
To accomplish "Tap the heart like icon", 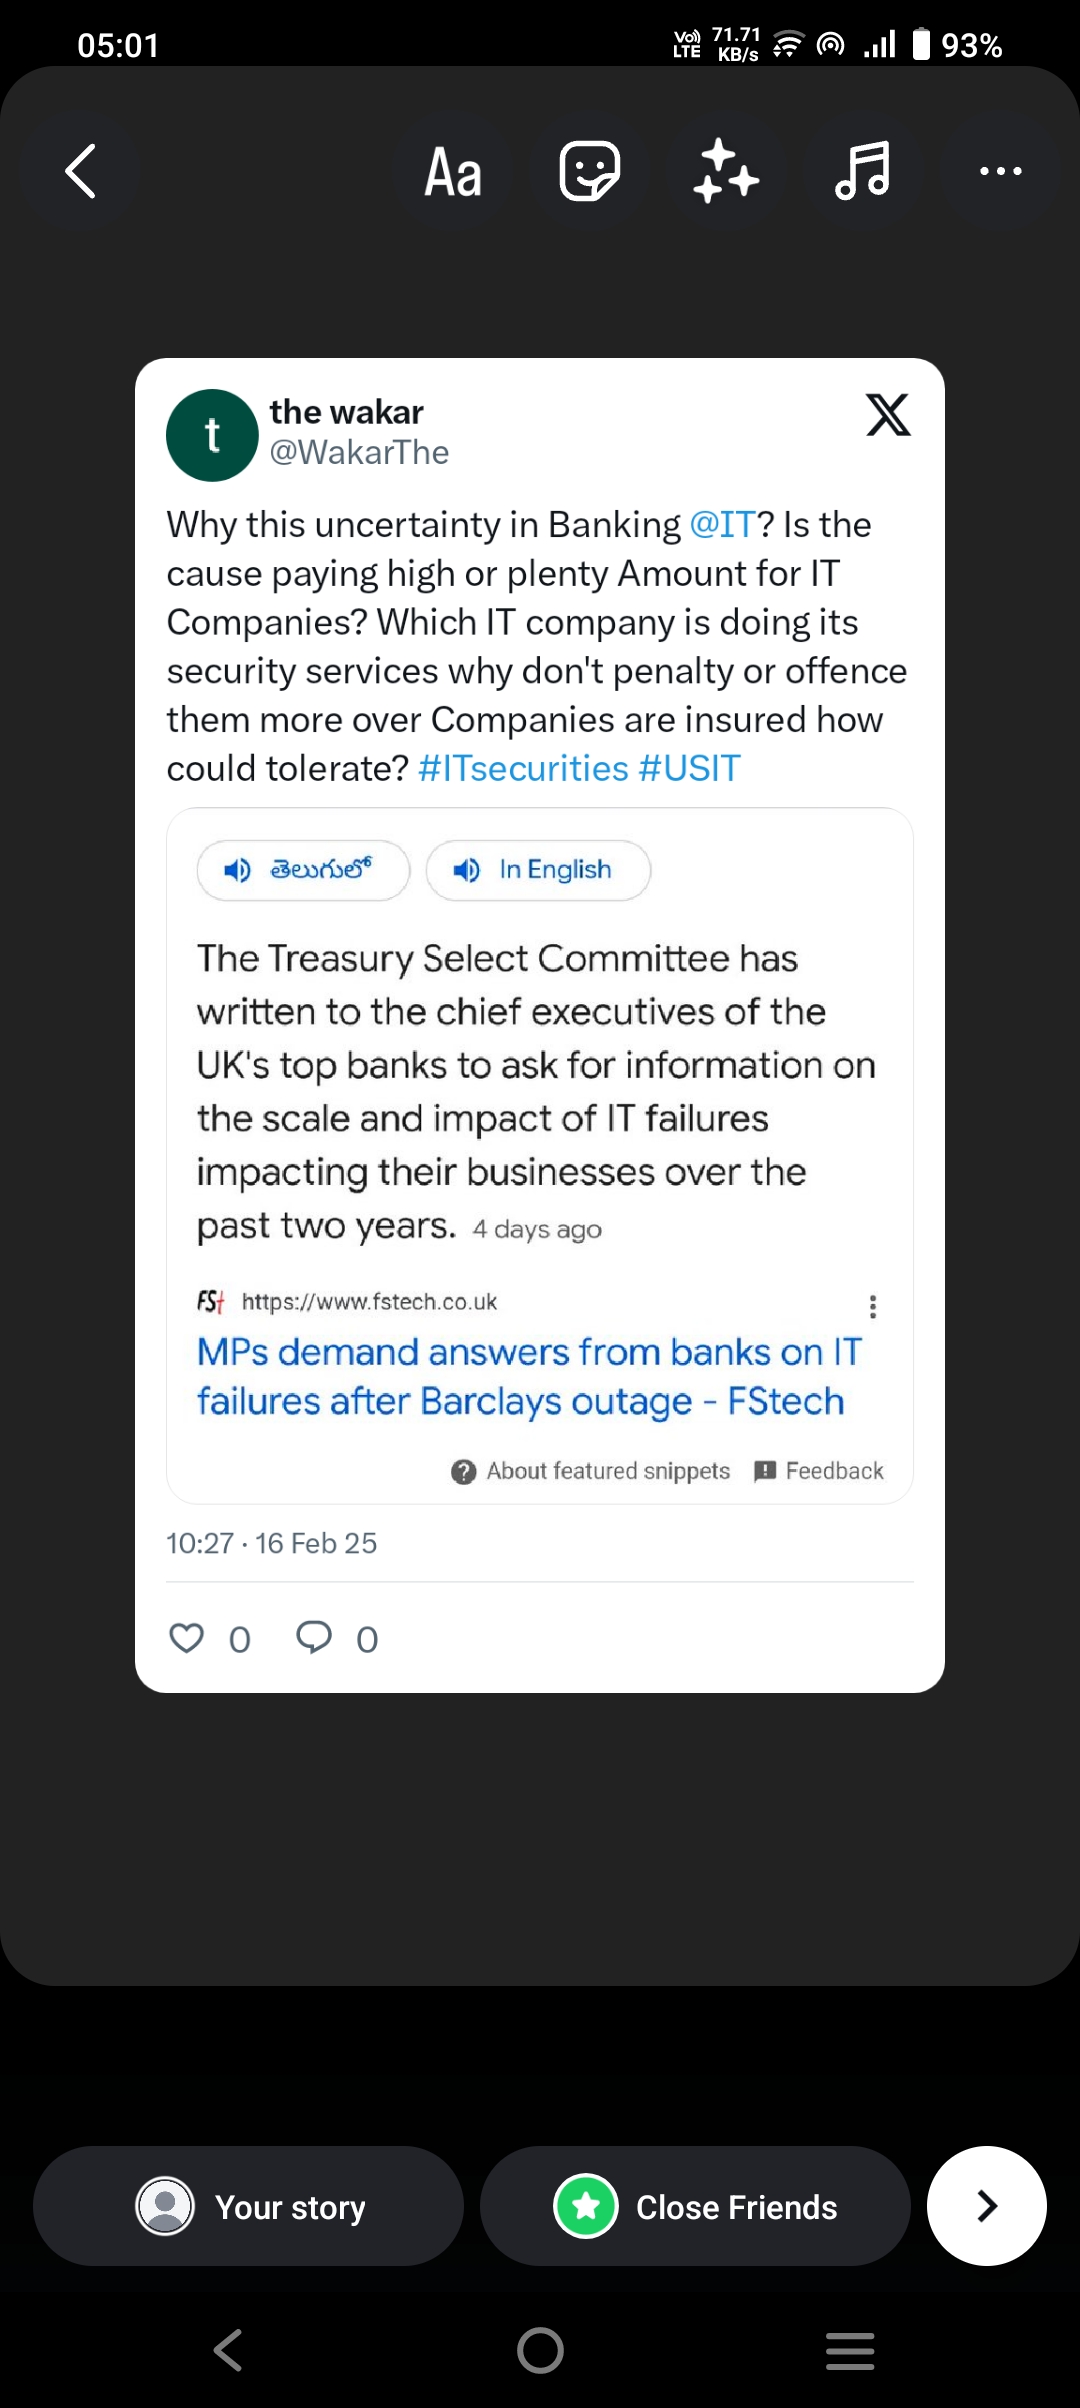I will (x=187, y=1638).
